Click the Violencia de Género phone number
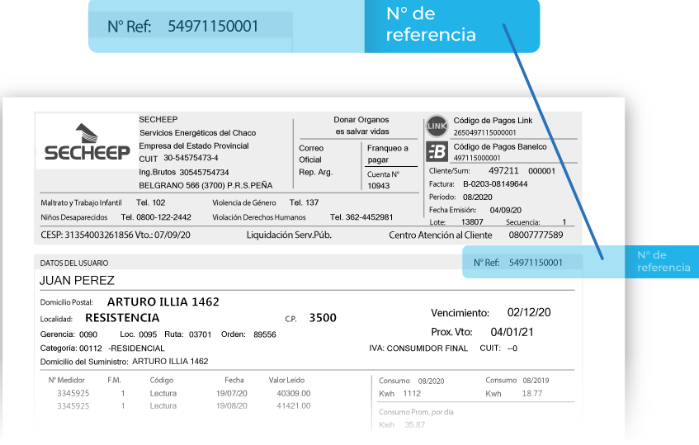The width and height of the screenshot is (699, 445). click(x=312, y=202)
